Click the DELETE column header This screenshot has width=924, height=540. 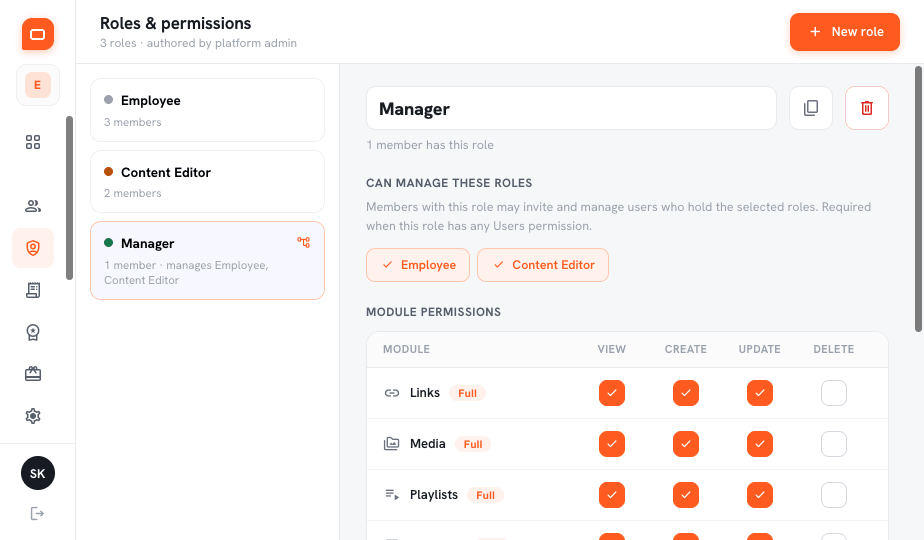(x=834, y=349)
